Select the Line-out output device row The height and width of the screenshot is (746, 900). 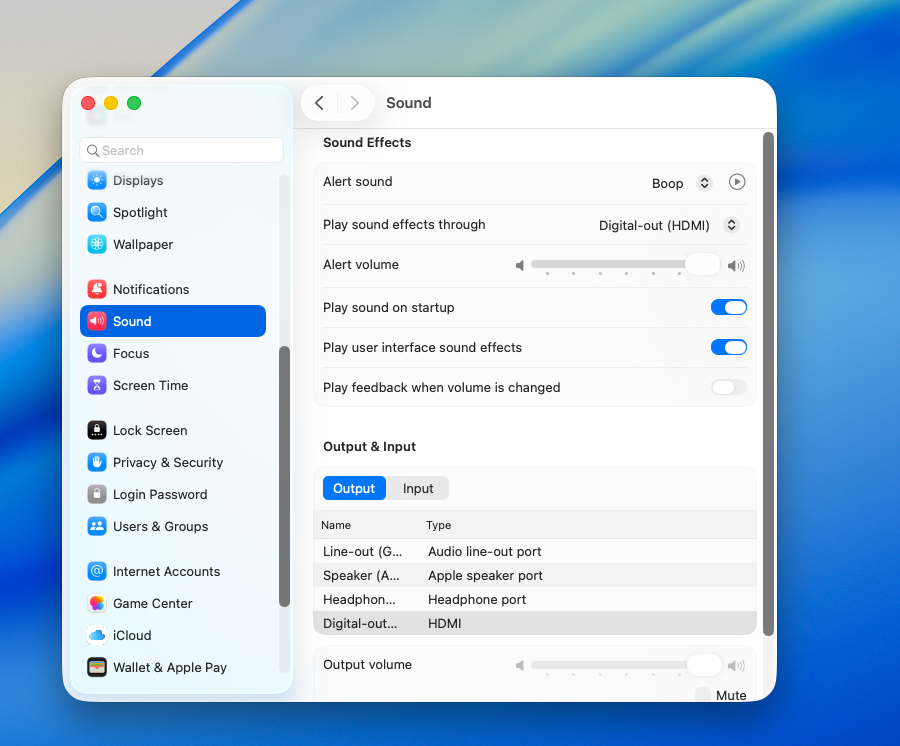(535, 551)
